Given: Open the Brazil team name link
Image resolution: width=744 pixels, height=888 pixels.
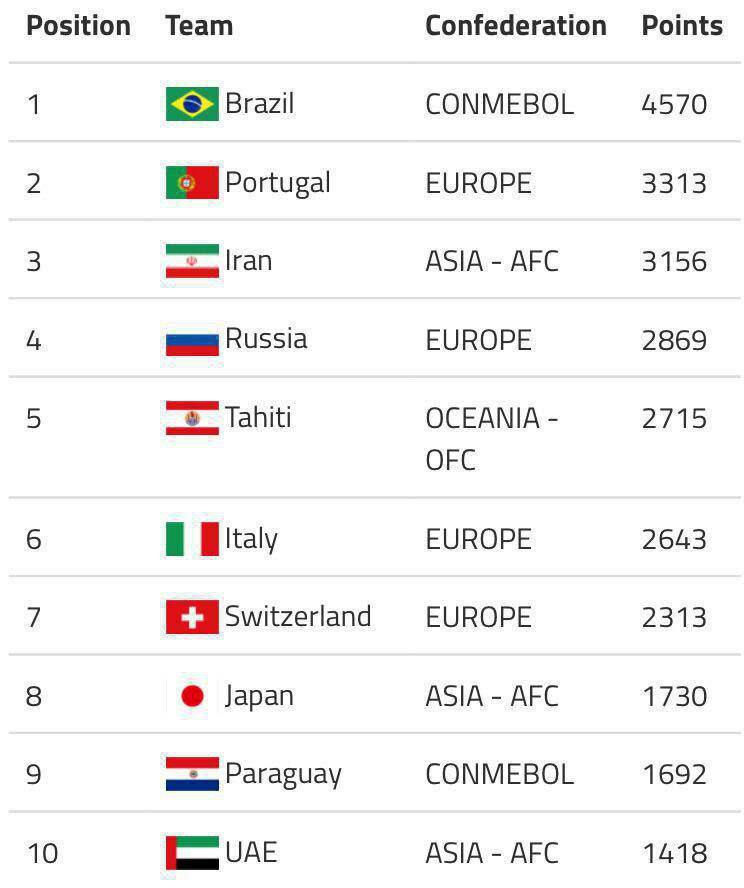Looking at the screenshot, I should click(260, 104).
